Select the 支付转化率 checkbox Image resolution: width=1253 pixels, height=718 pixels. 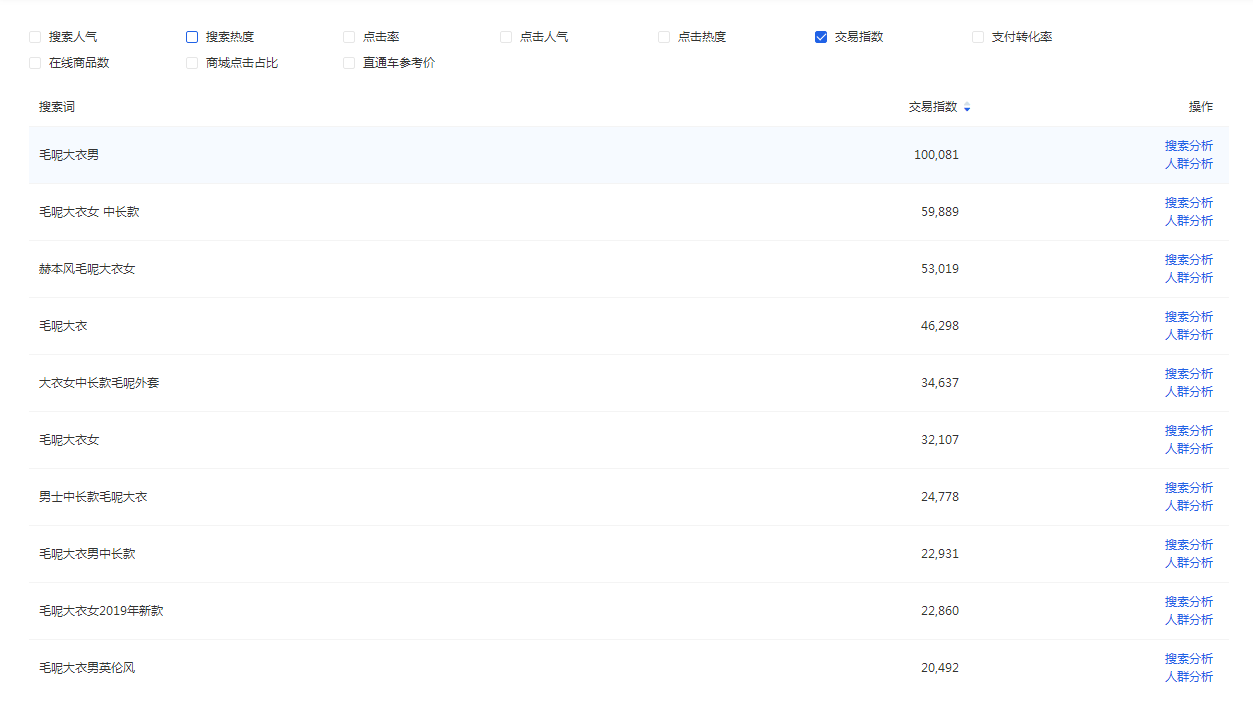978,37
